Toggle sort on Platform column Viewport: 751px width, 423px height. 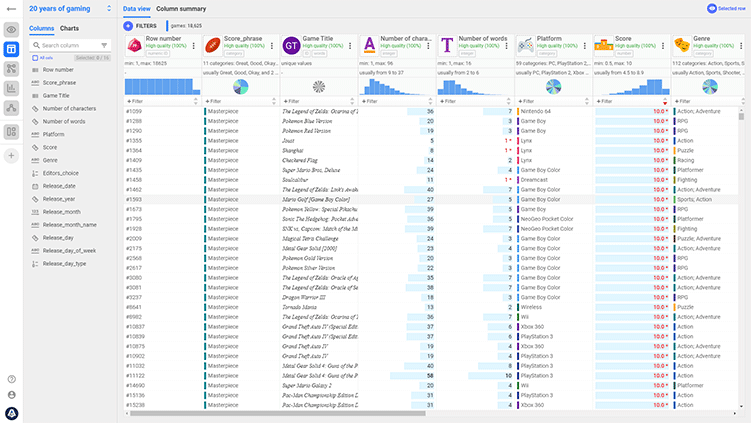(587, 101)
